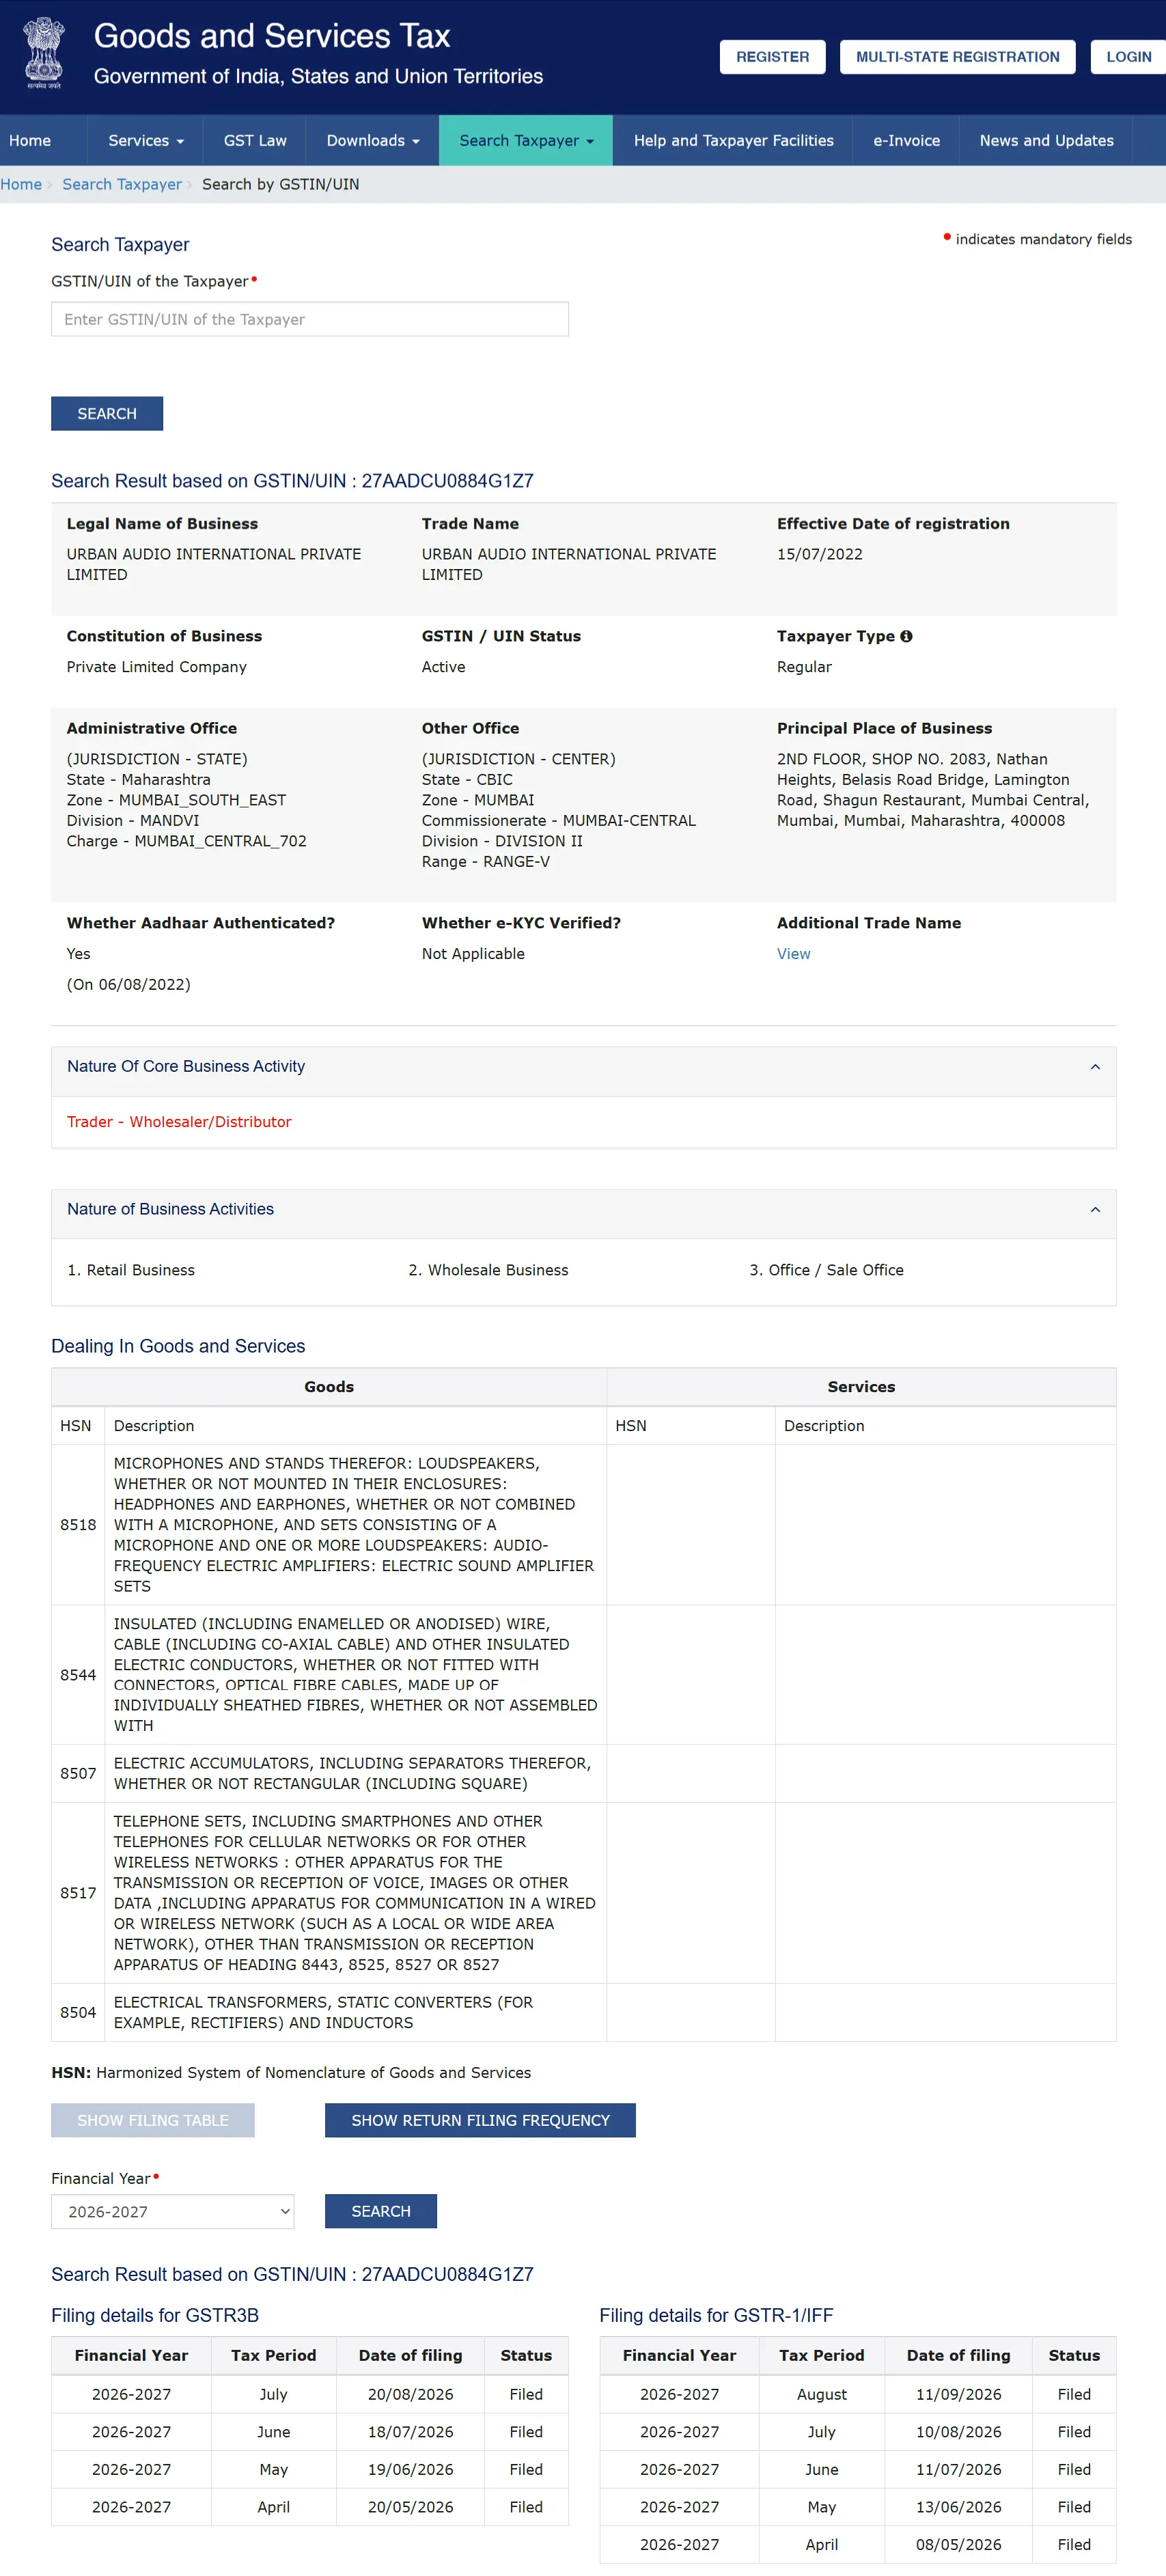This screenshot has width=1166, height=2576.
Task: Click the Home breadcrumb link
Action: click(21, 184)
